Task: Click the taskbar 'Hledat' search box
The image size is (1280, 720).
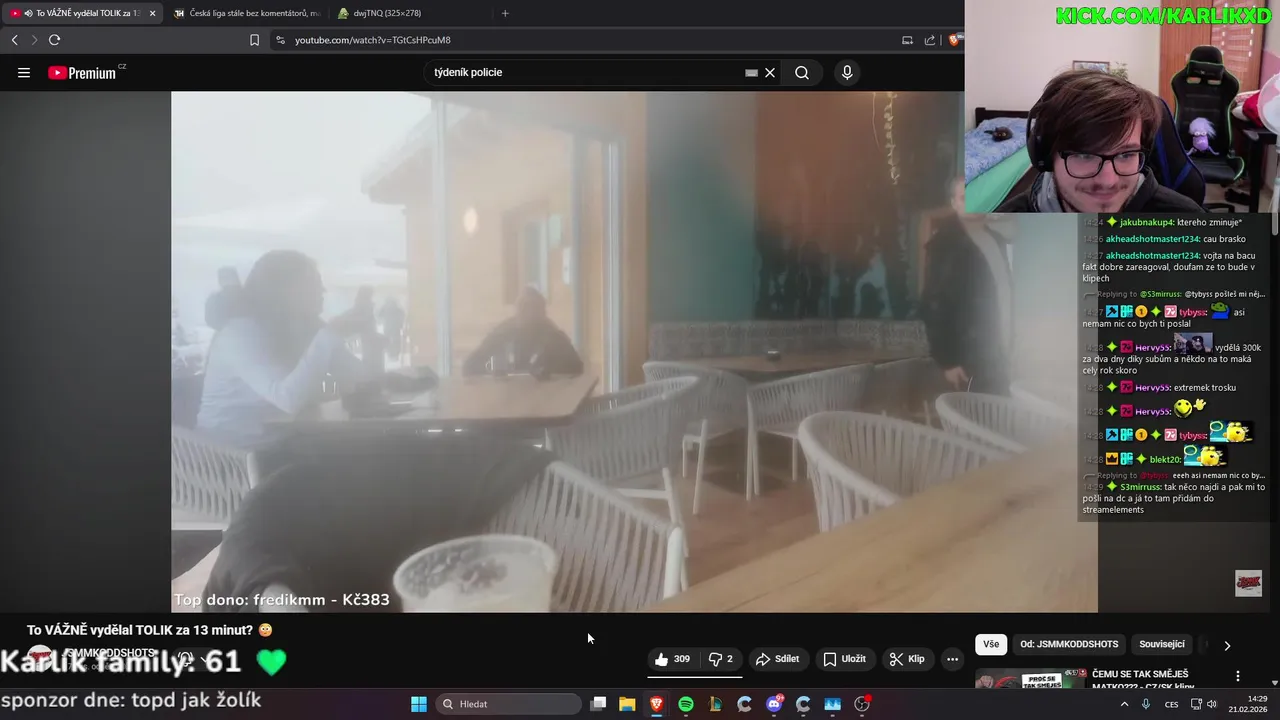Action: (510, 704)
